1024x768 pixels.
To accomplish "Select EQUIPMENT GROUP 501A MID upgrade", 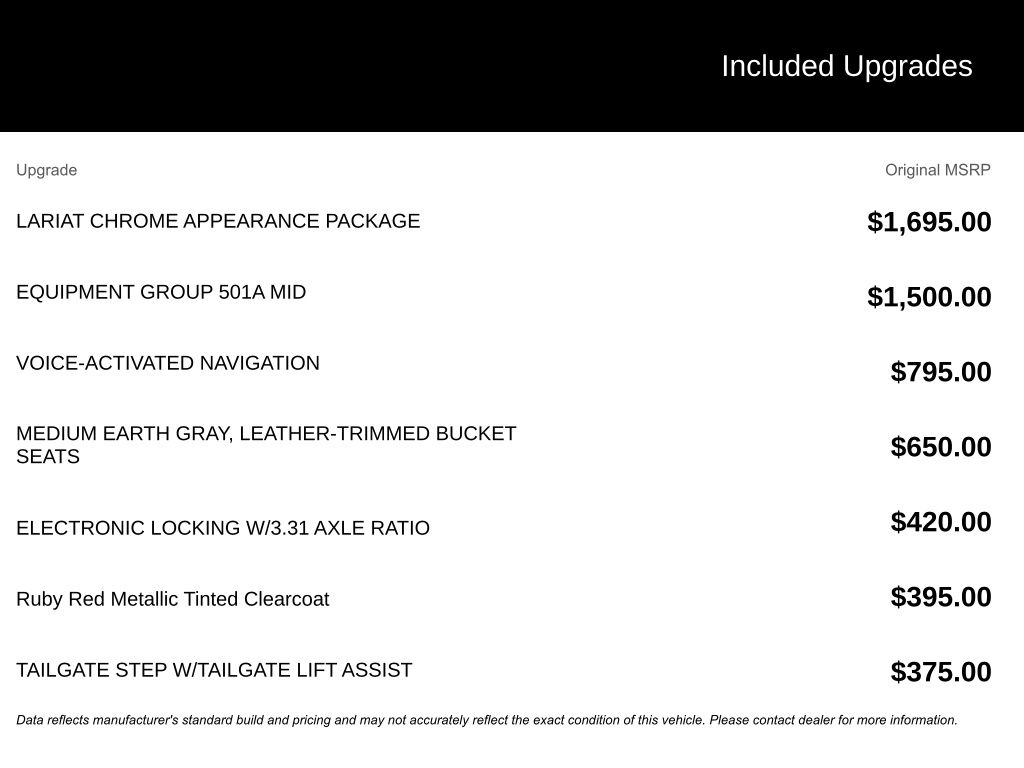I will pyautogui.click(x=161, y=292).
